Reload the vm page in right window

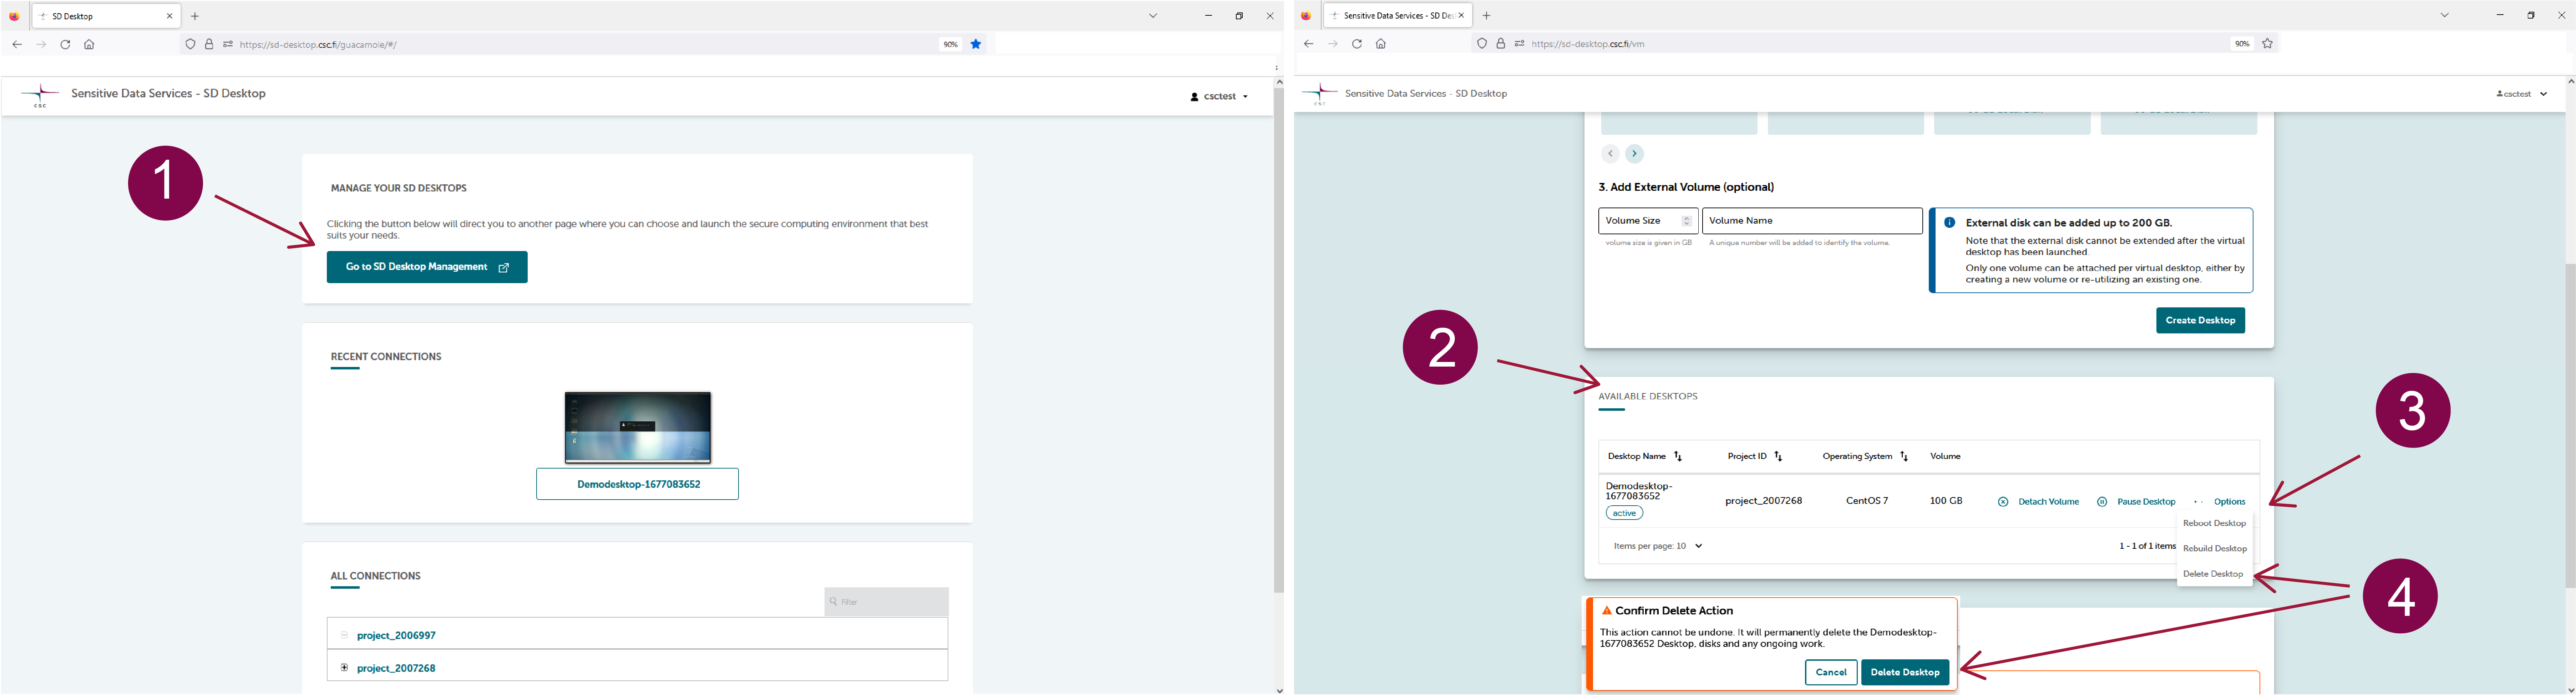click(1357, 44)
